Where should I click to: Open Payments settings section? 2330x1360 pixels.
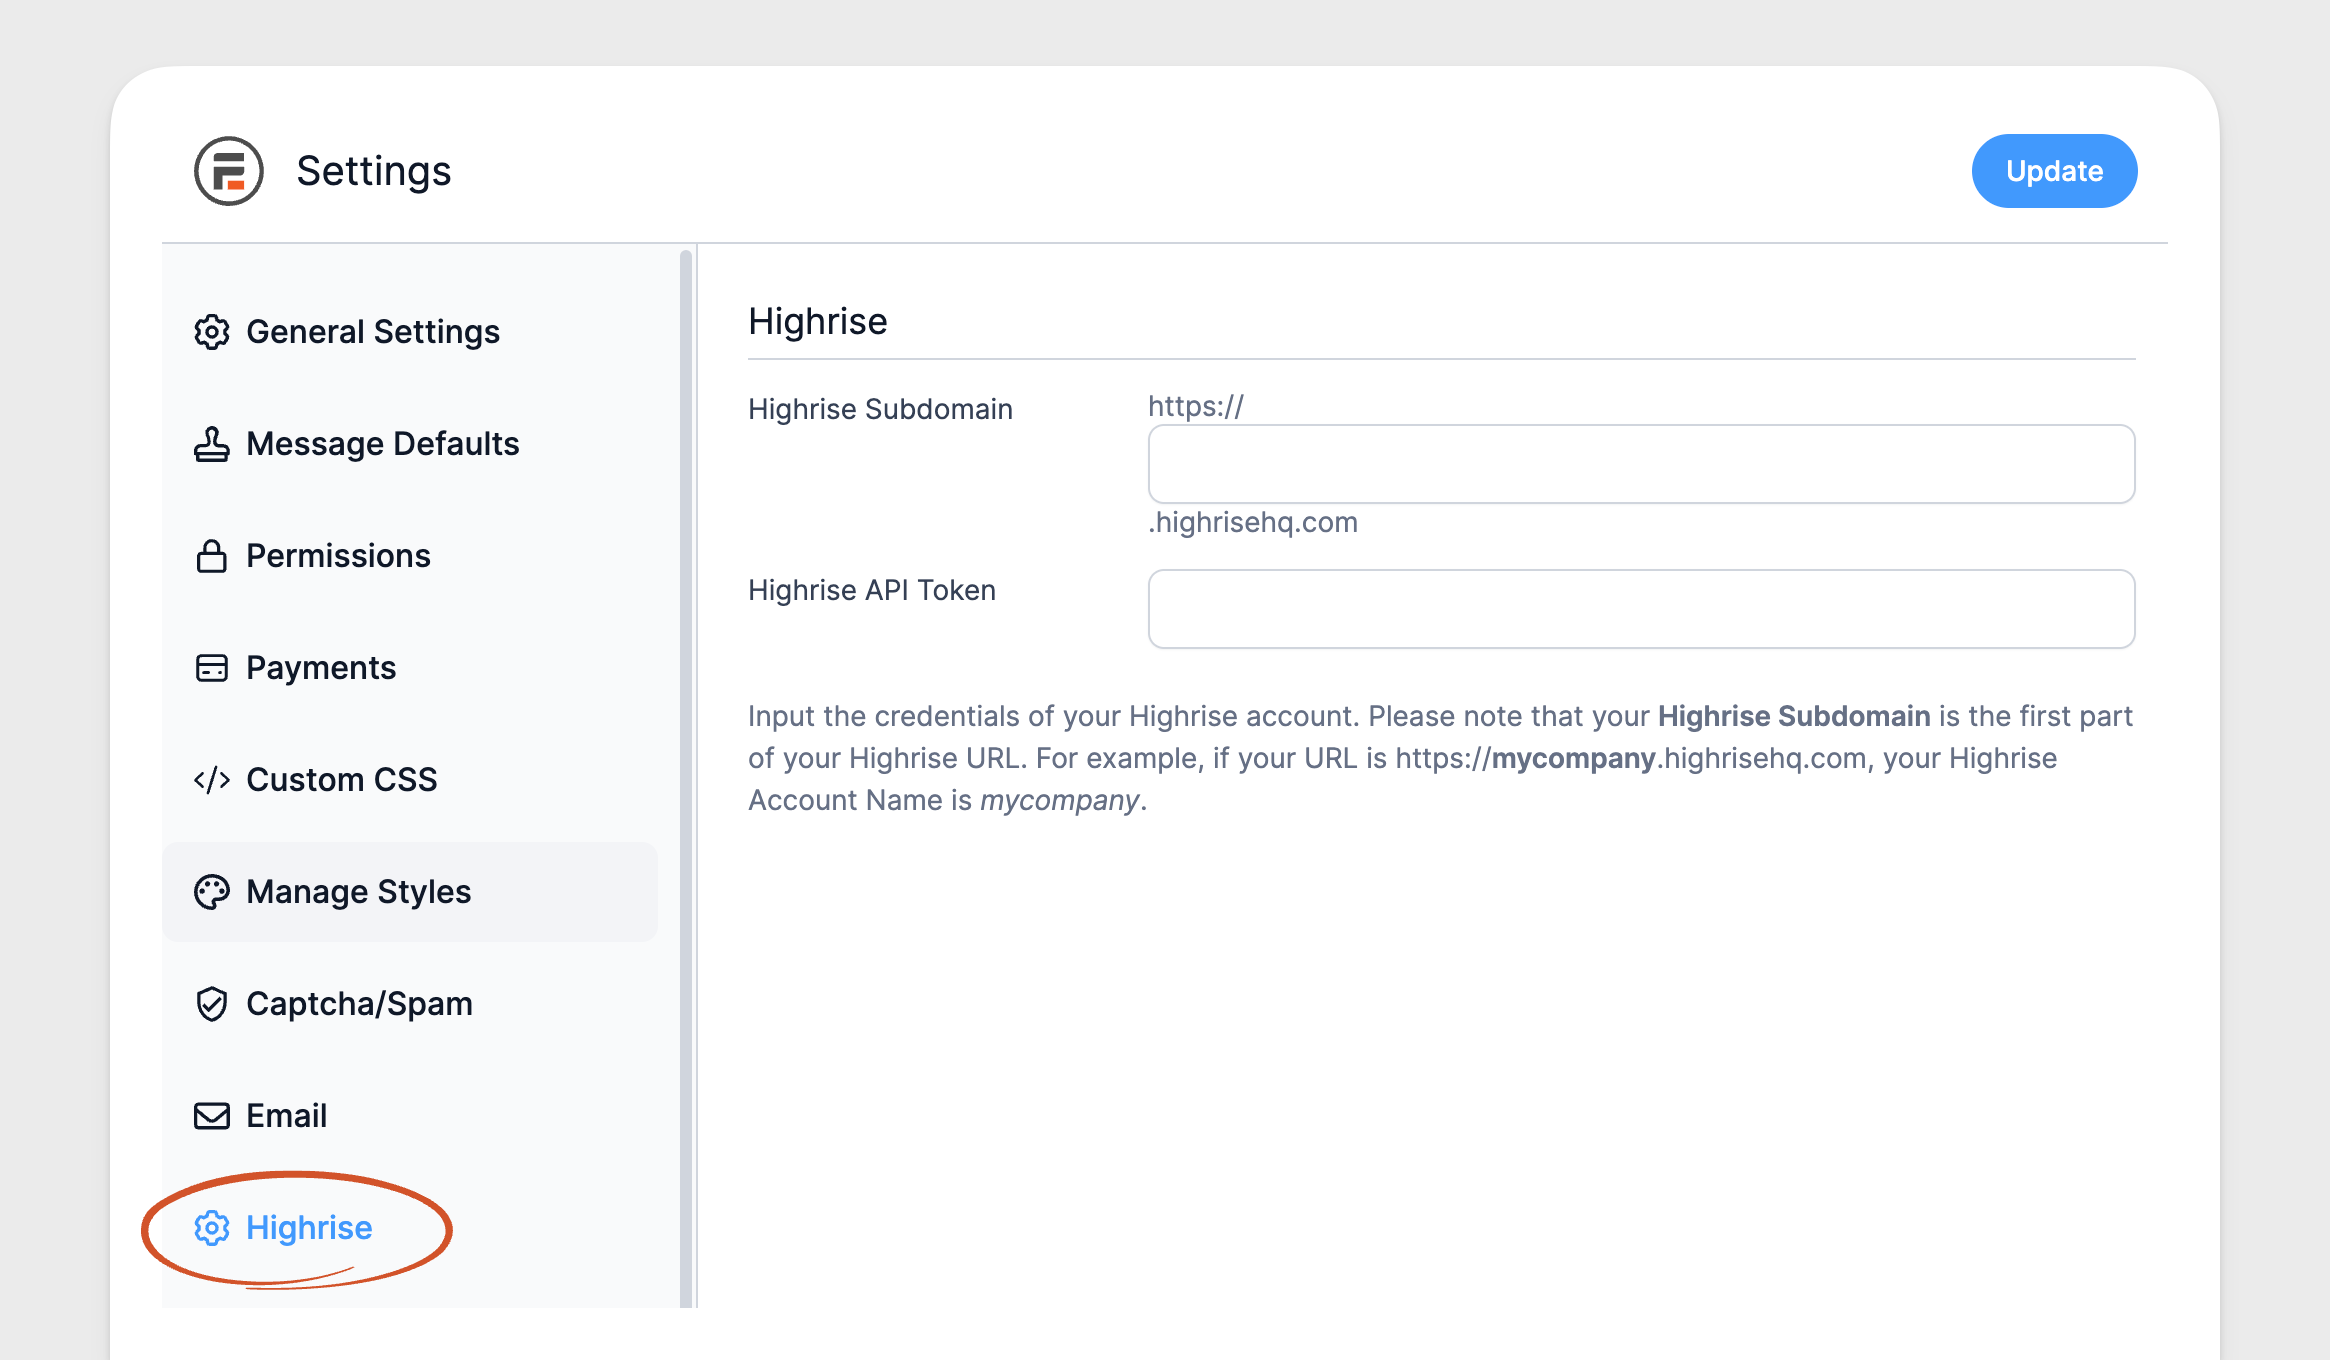click(x=410, y=668)
